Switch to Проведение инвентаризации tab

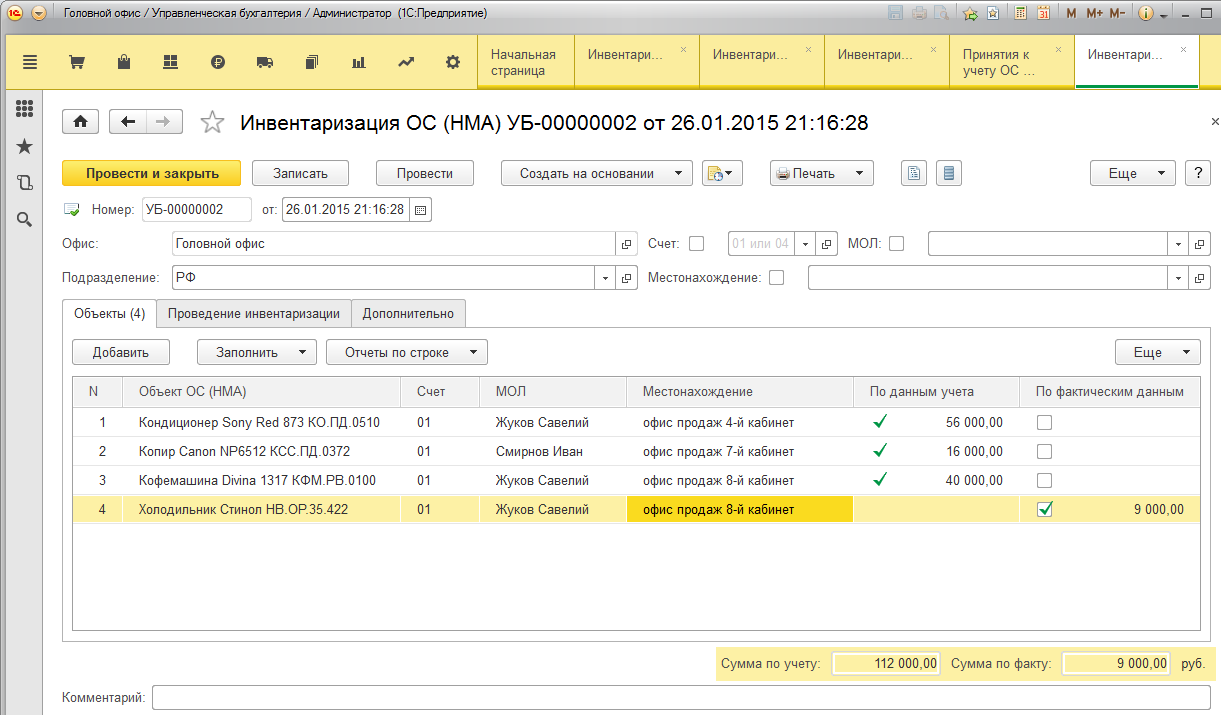pos(254,313)
